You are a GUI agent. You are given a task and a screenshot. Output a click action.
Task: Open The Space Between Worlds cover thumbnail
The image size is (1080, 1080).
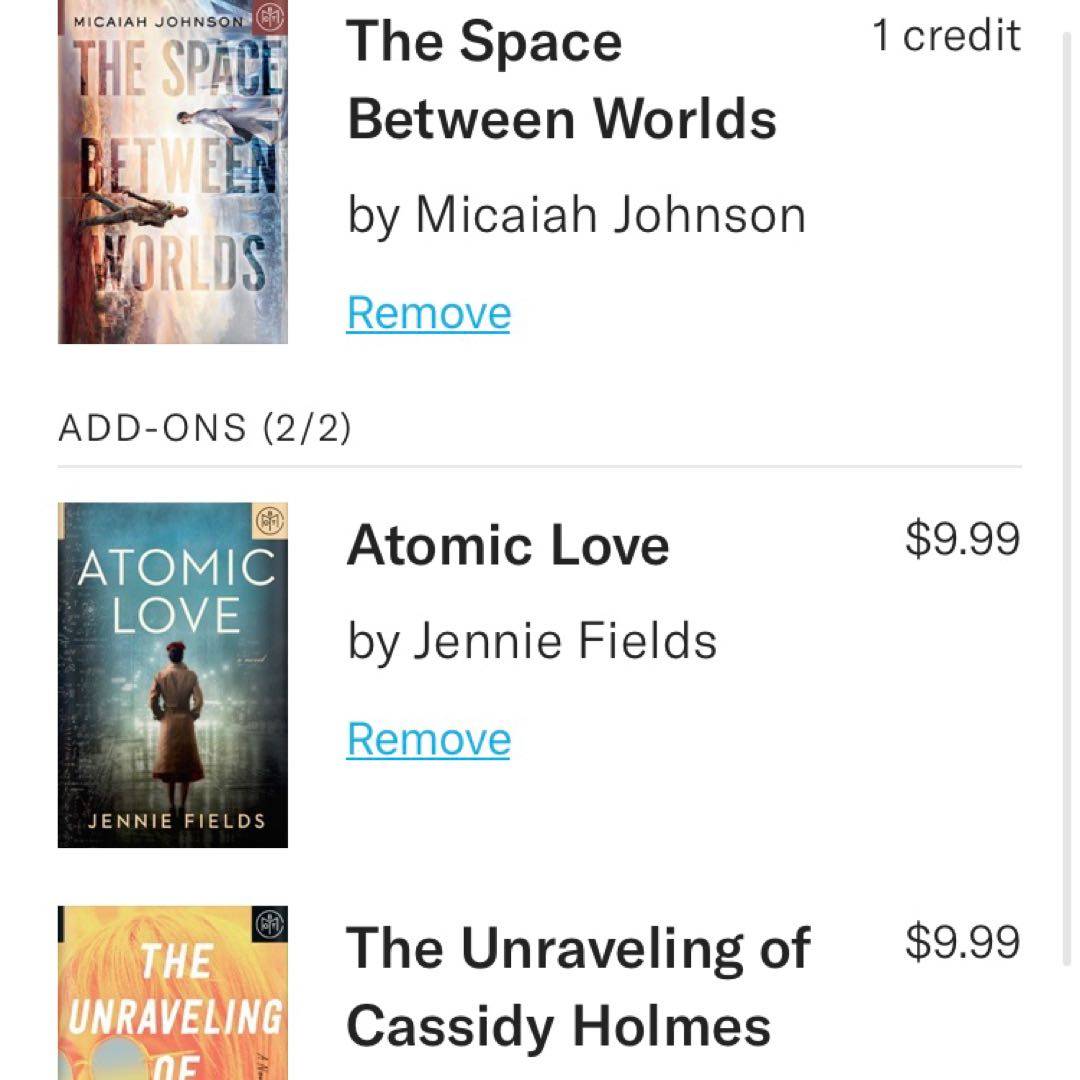pyautogui.click(x=172, y=180)
